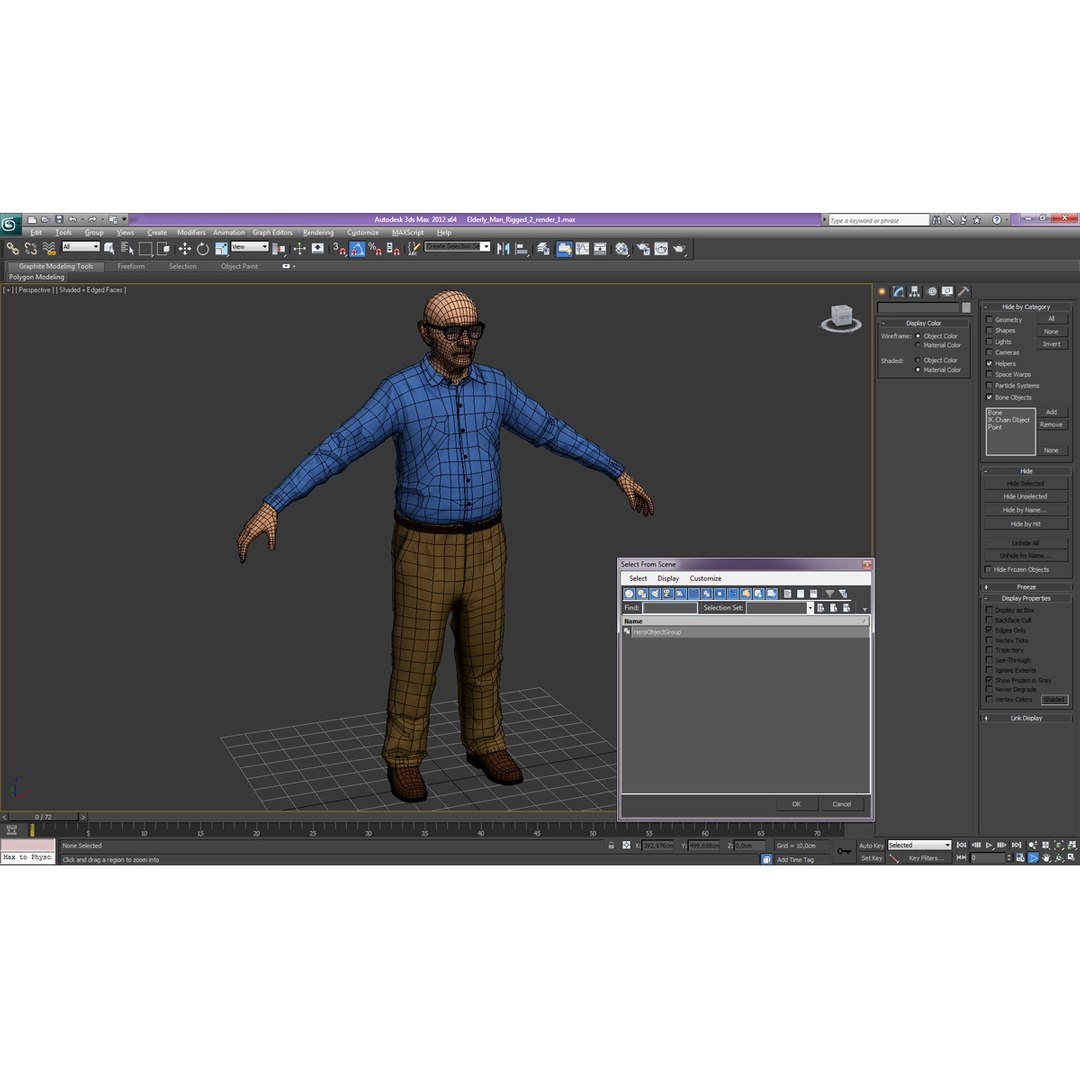Switch to the Motion command panel
Viewport: 1080px width, 1080px height.
[x=931, y=291]
